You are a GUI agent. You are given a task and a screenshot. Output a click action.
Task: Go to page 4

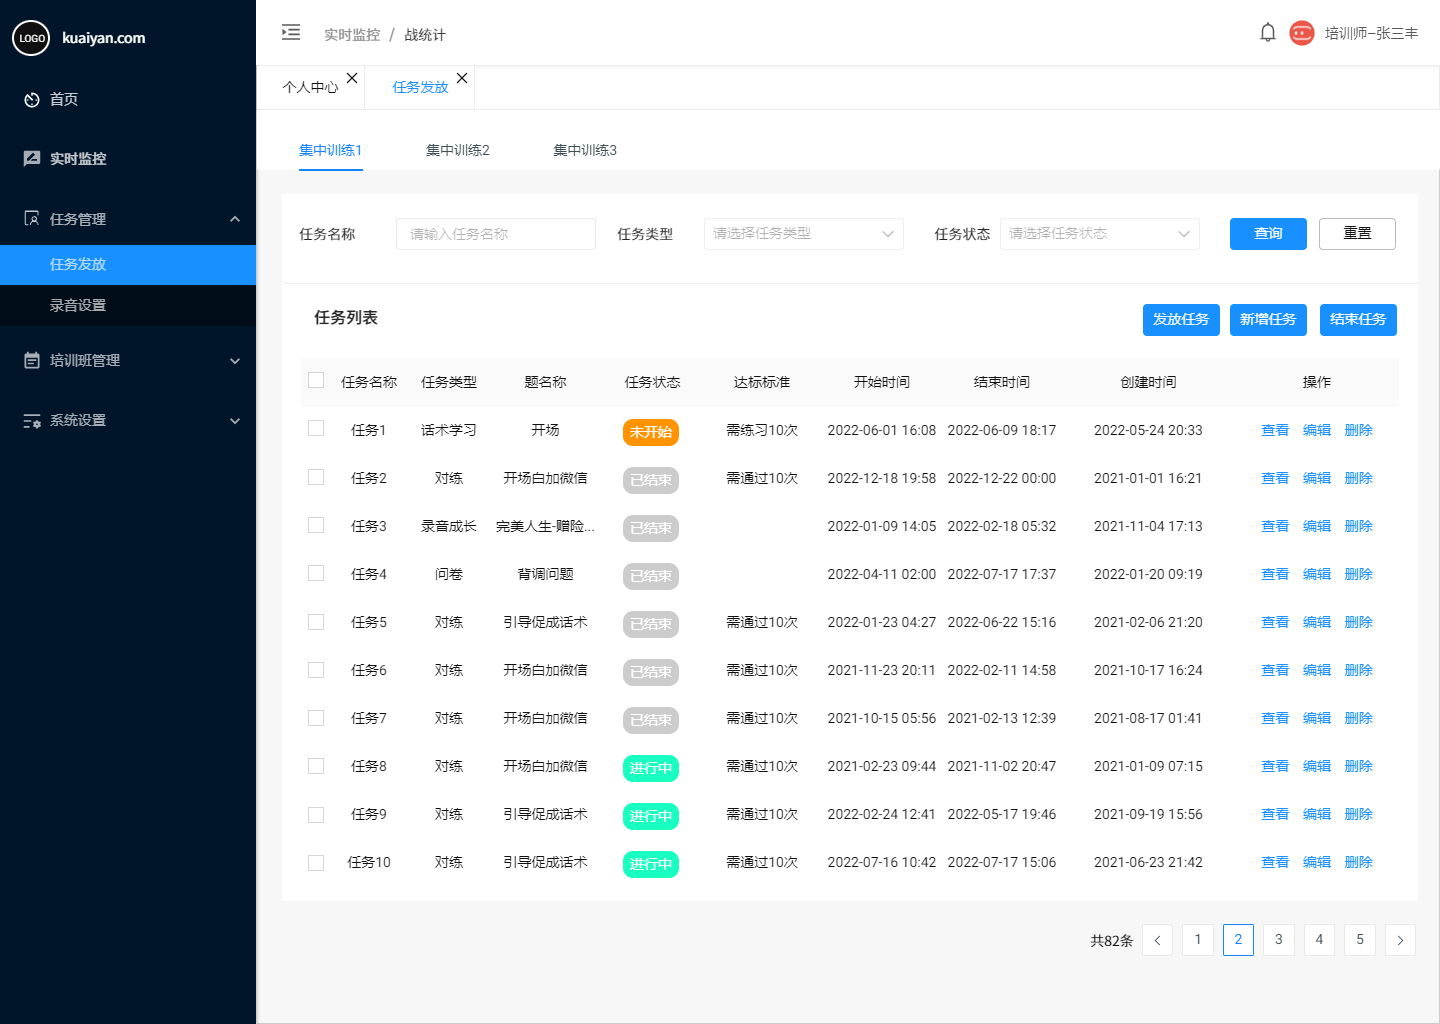1319,940
